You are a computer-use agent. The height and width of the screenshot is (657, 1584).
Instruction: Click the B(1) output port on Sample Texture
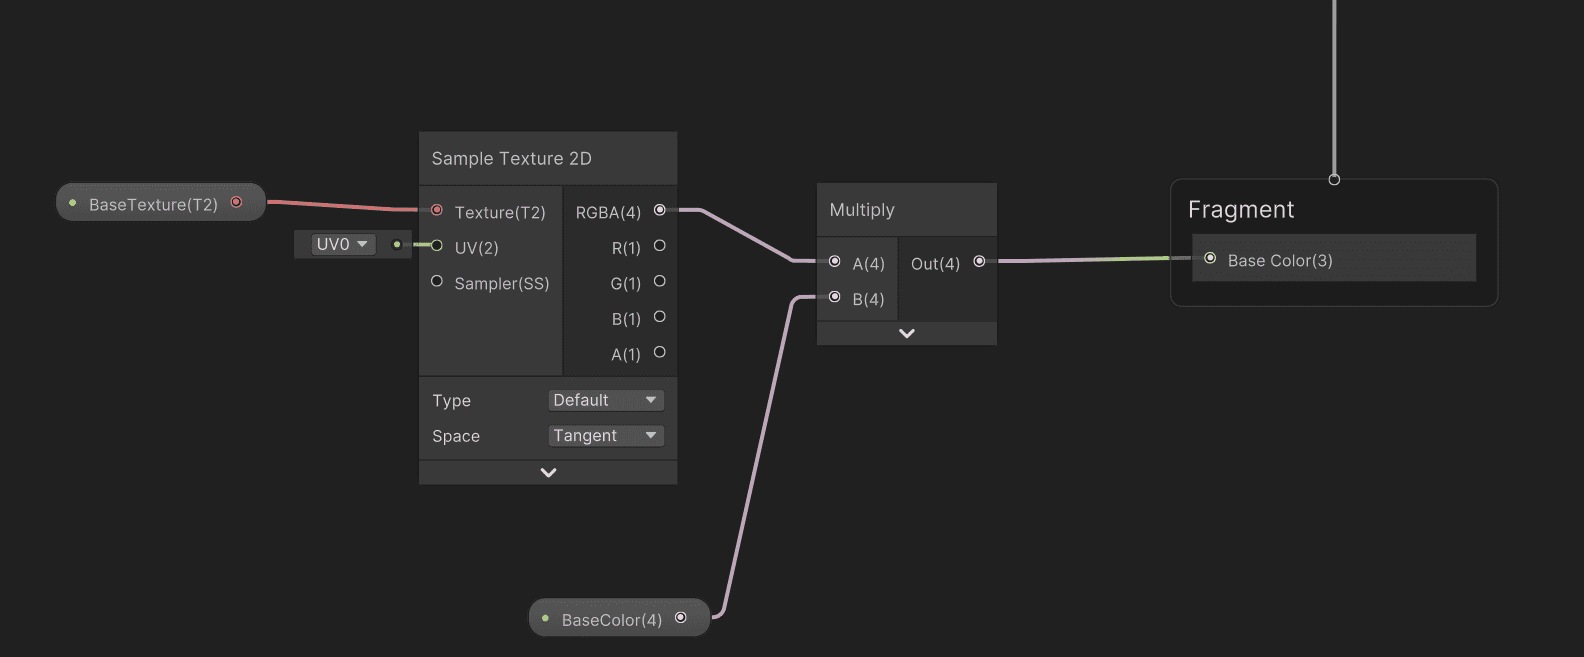[x=659, y=316]
